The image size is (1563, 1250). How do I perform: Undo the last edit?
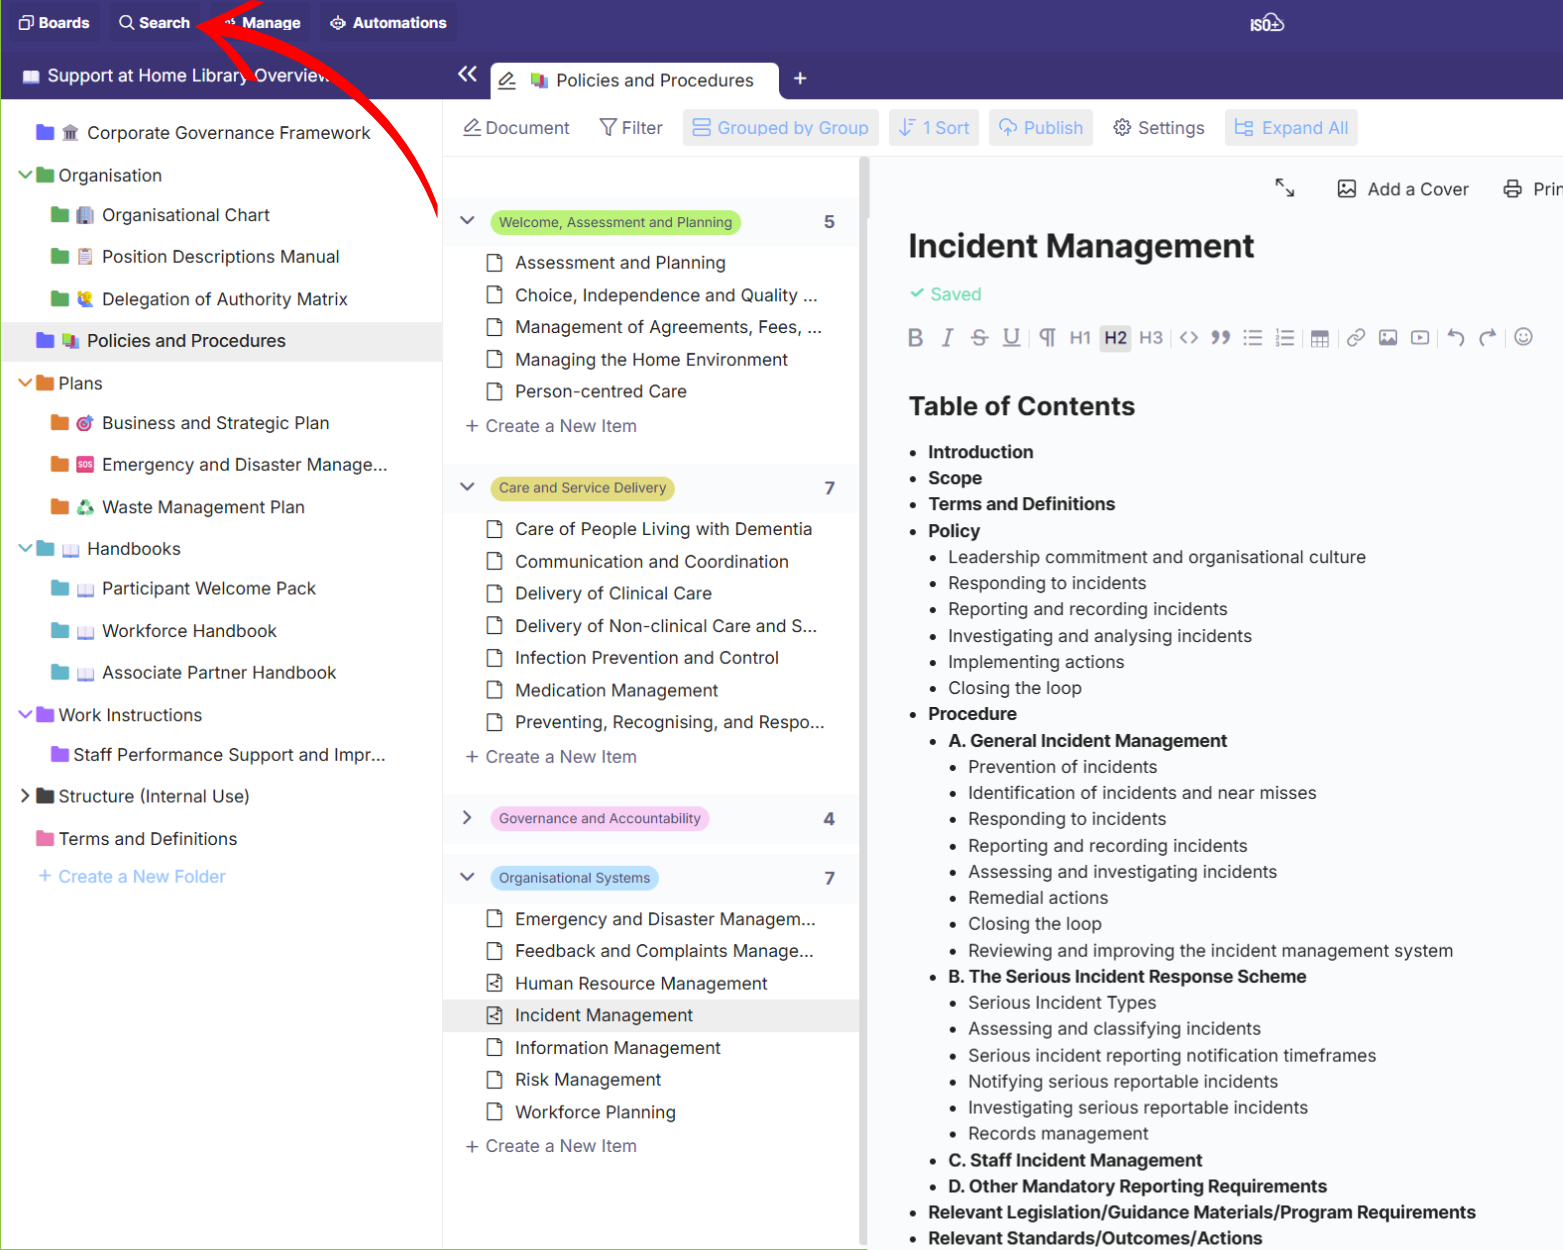(x=1456, y=338)
